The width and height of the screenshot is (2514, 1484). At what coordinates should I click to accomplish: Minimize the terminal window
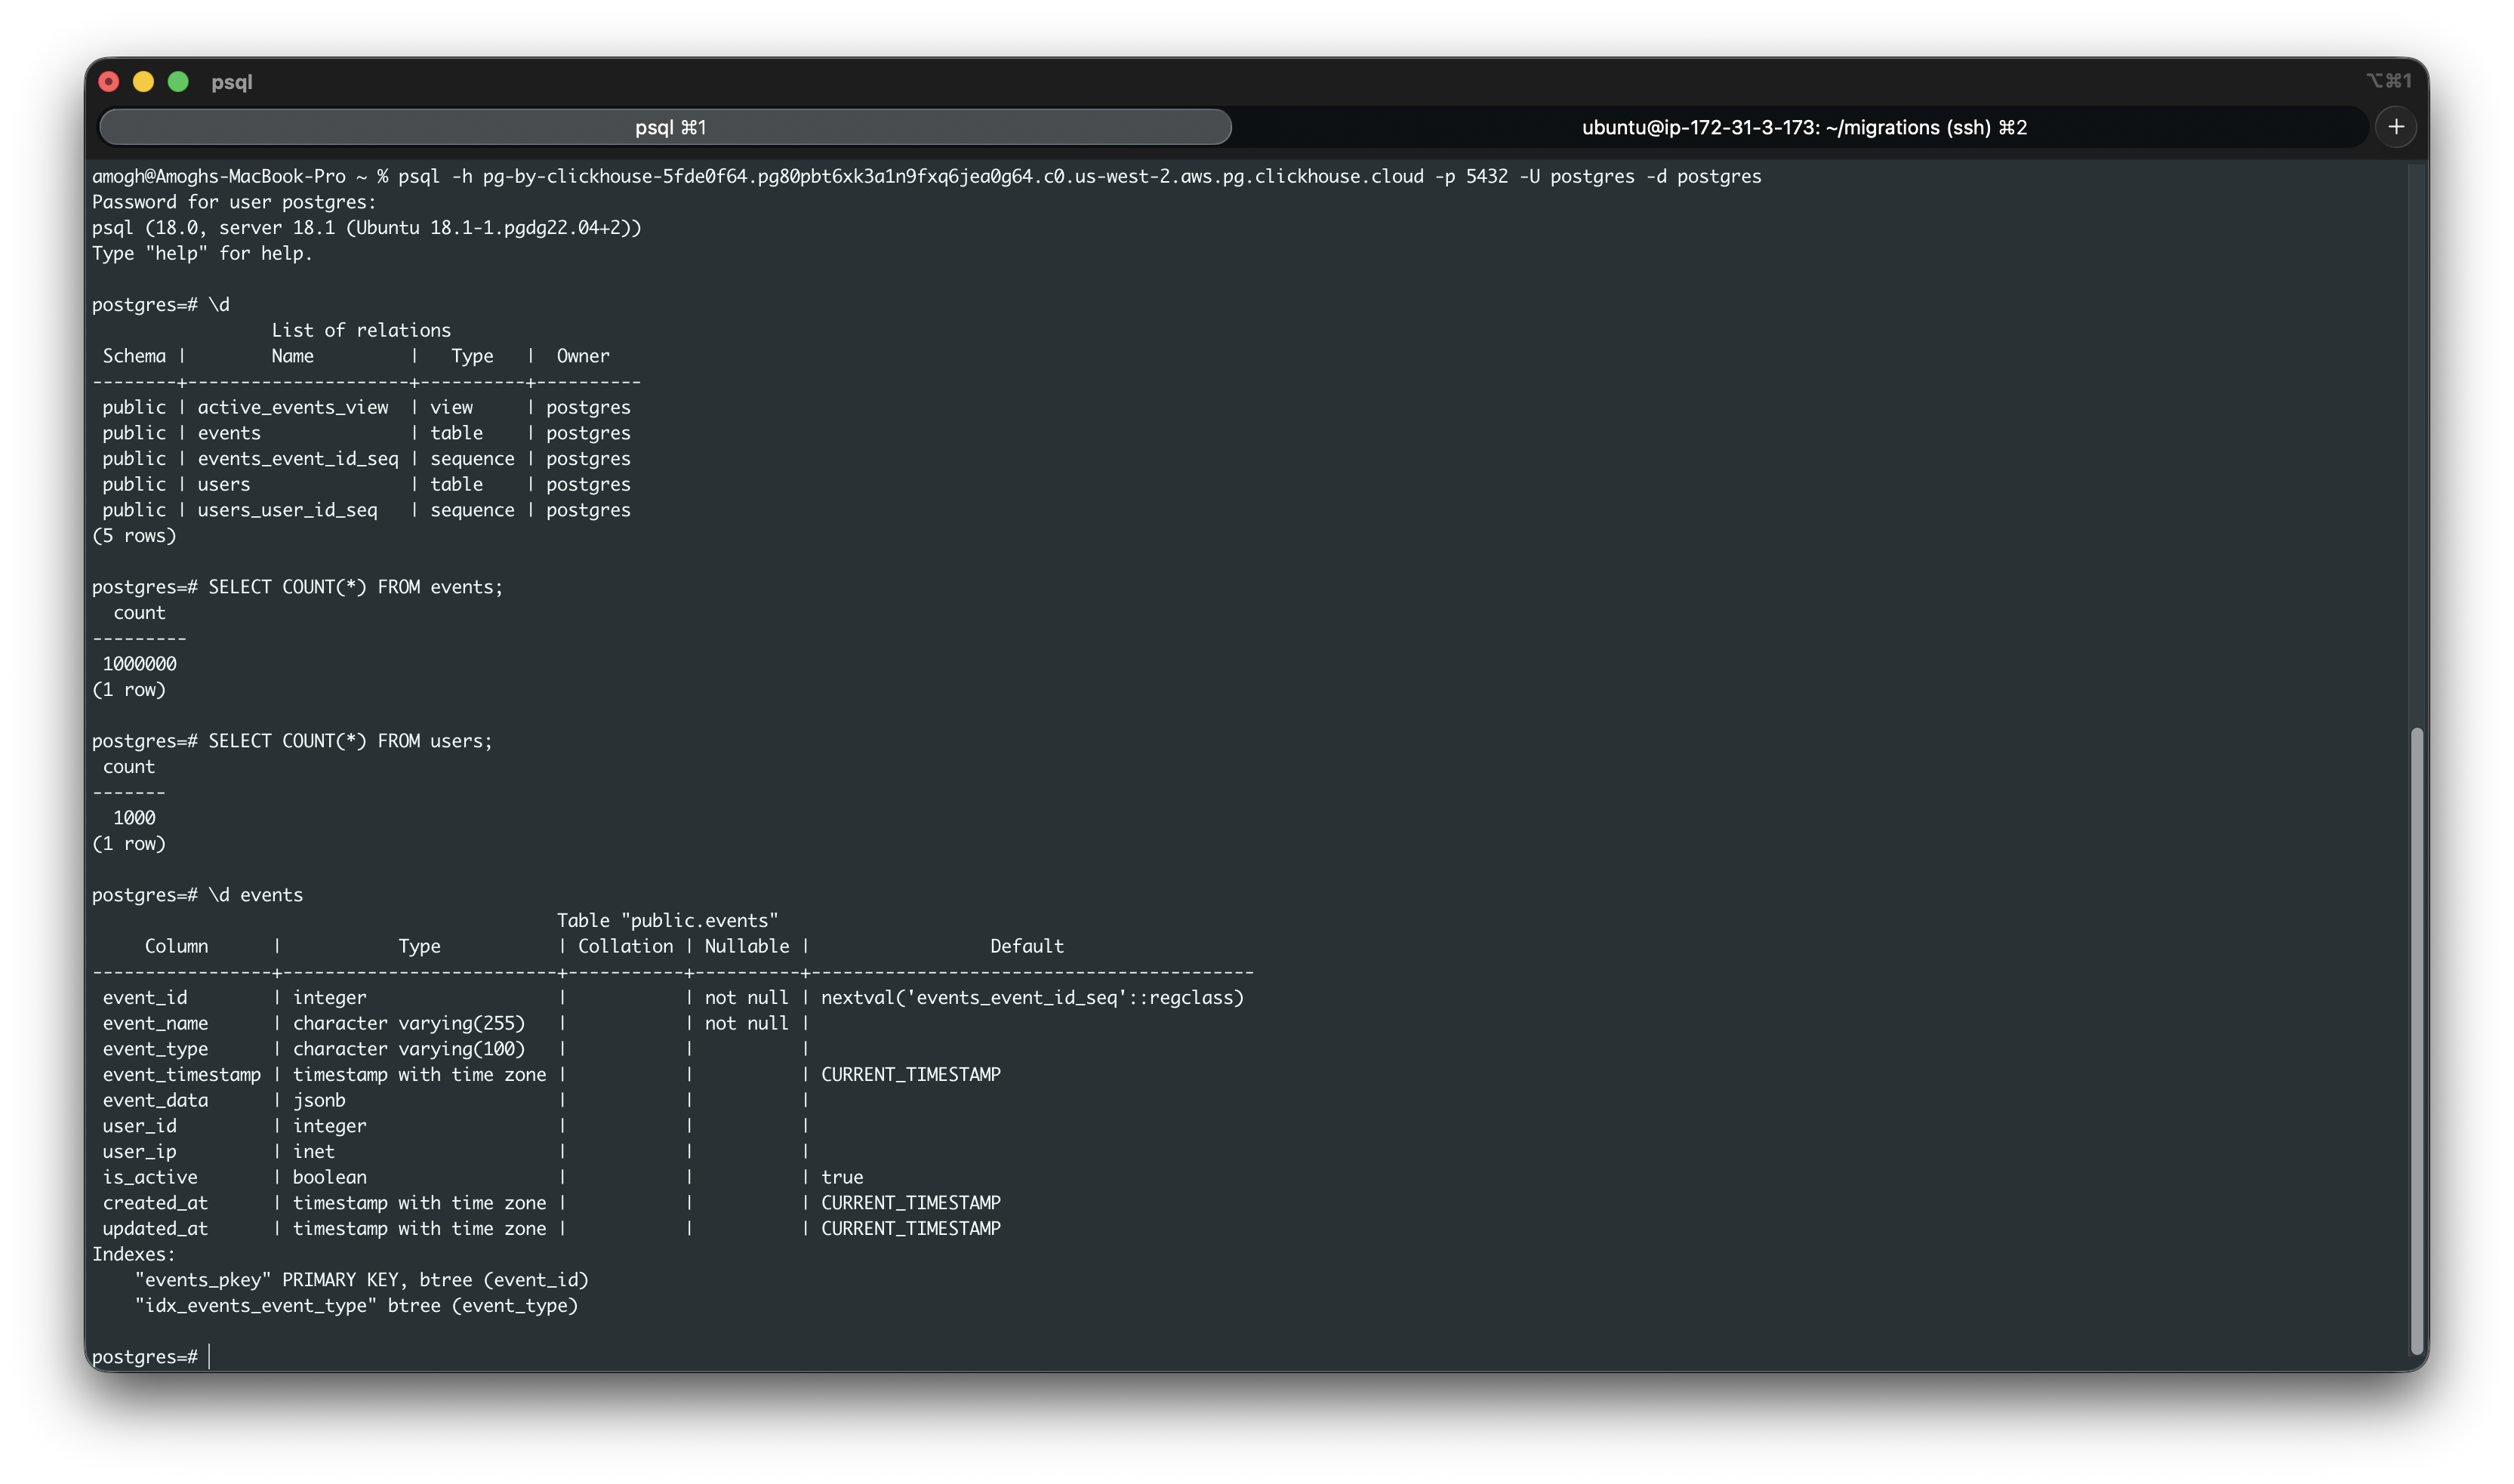tap(144, 82)
